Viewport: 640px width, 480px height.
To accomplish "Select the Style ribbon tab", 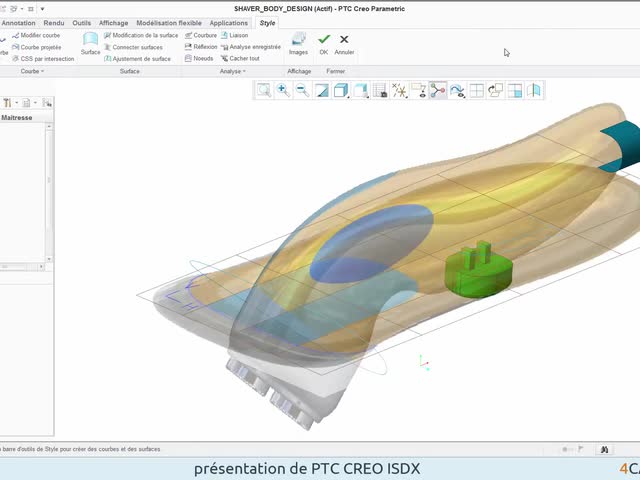I will [267, 23].
